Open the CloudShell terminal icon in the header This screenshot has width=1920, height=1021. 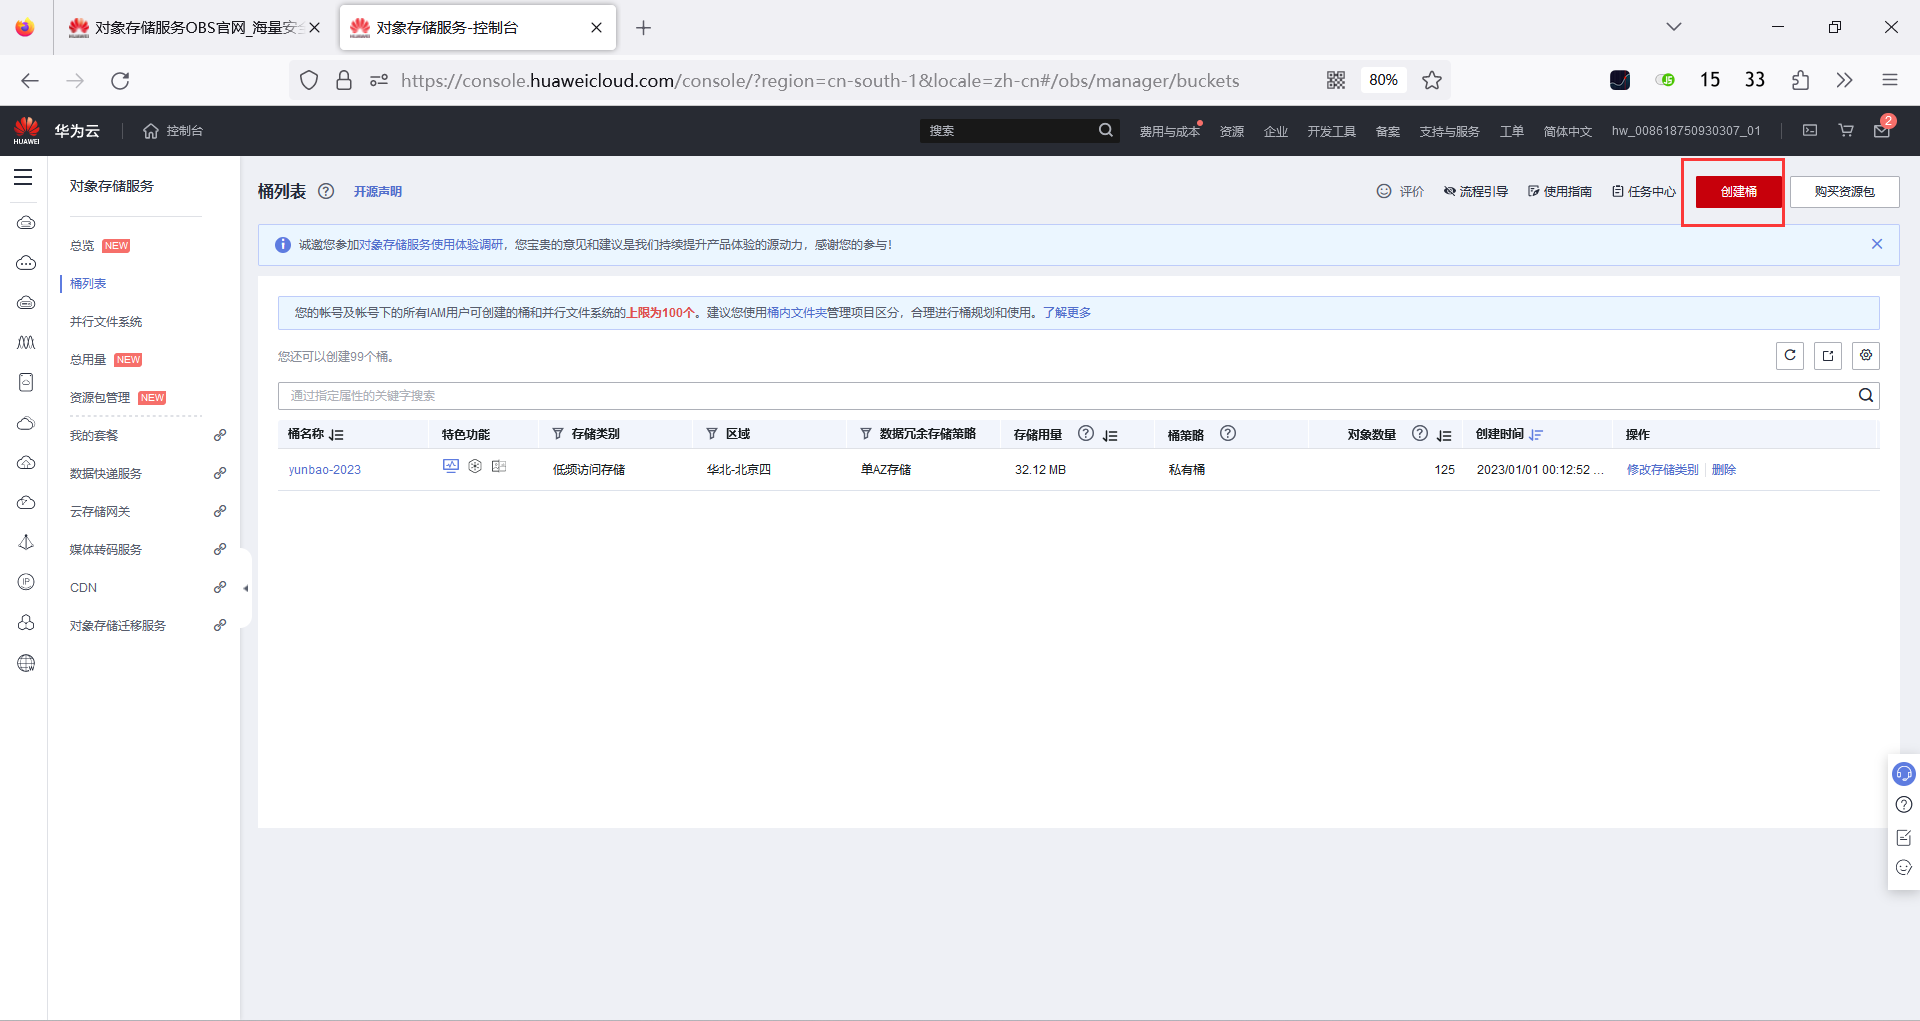[1810, 131]
